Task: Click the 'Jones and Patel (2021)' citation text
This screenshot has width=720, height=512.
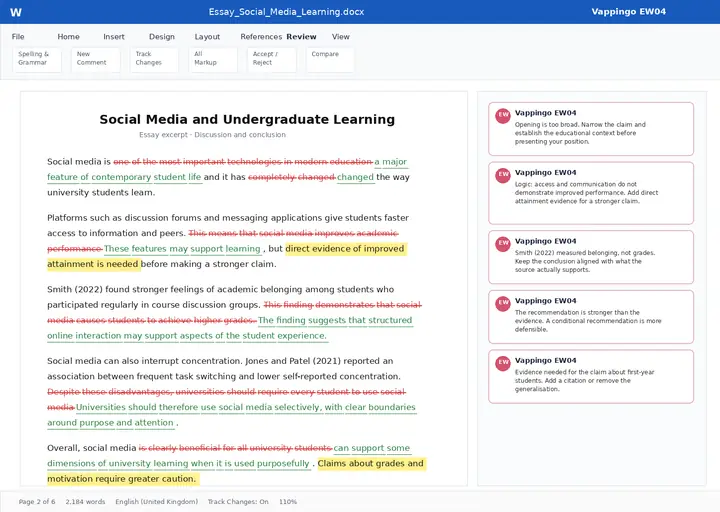Action: pos(293,361)
